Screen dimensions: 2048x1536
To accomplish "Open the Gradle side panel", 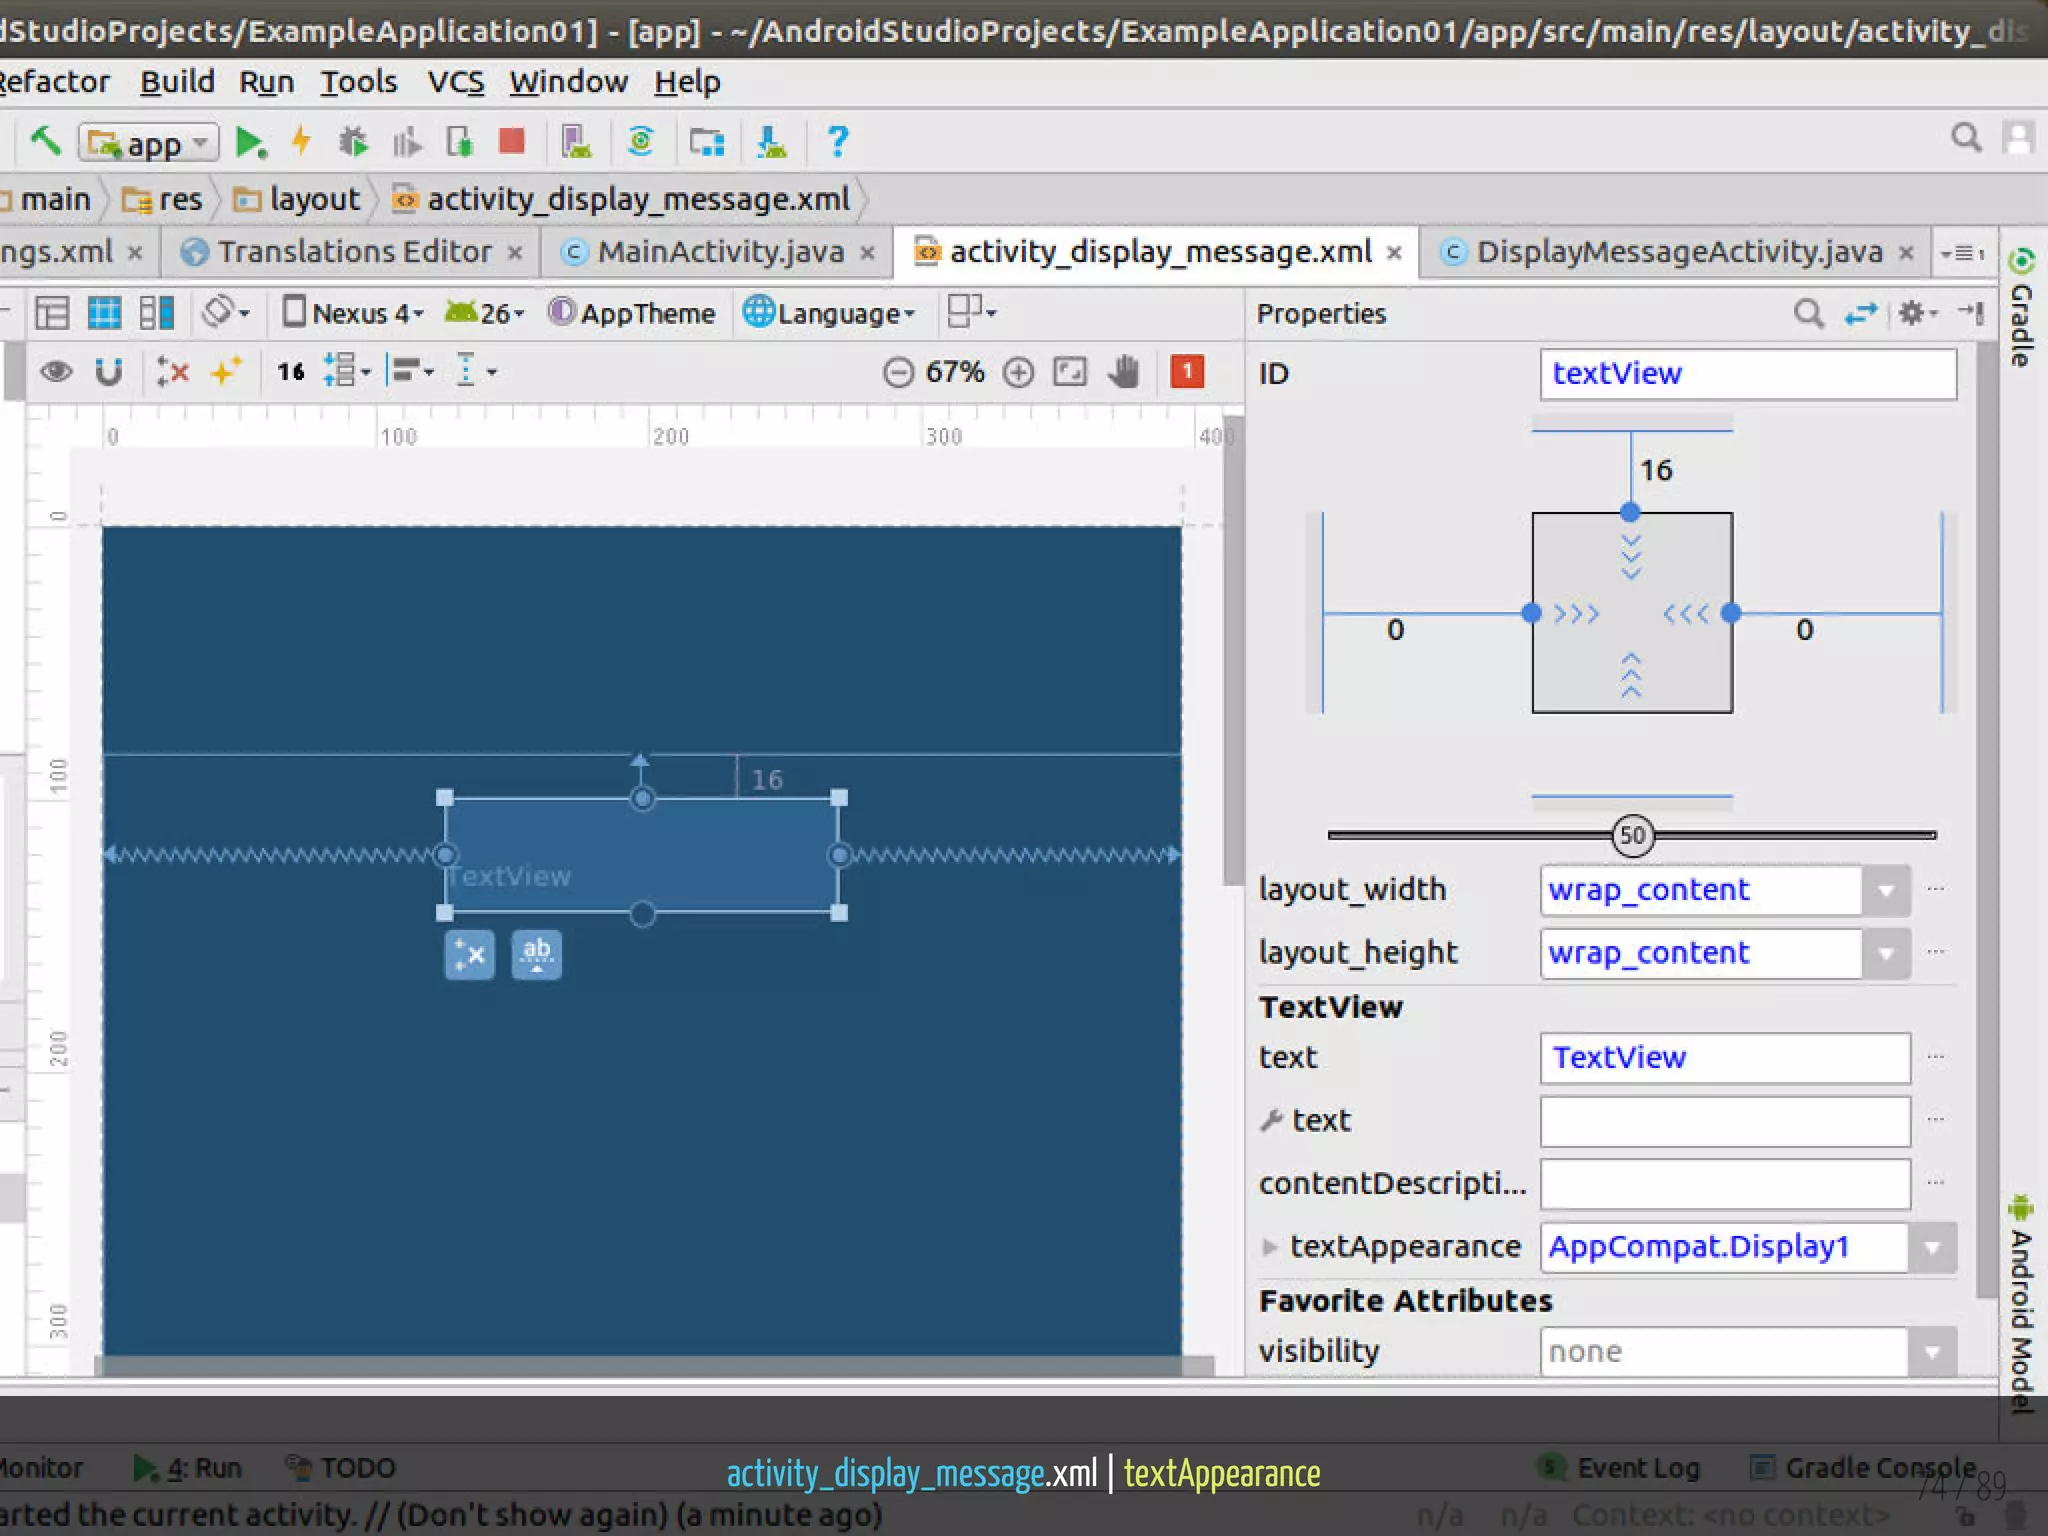I will point(2021,308).
